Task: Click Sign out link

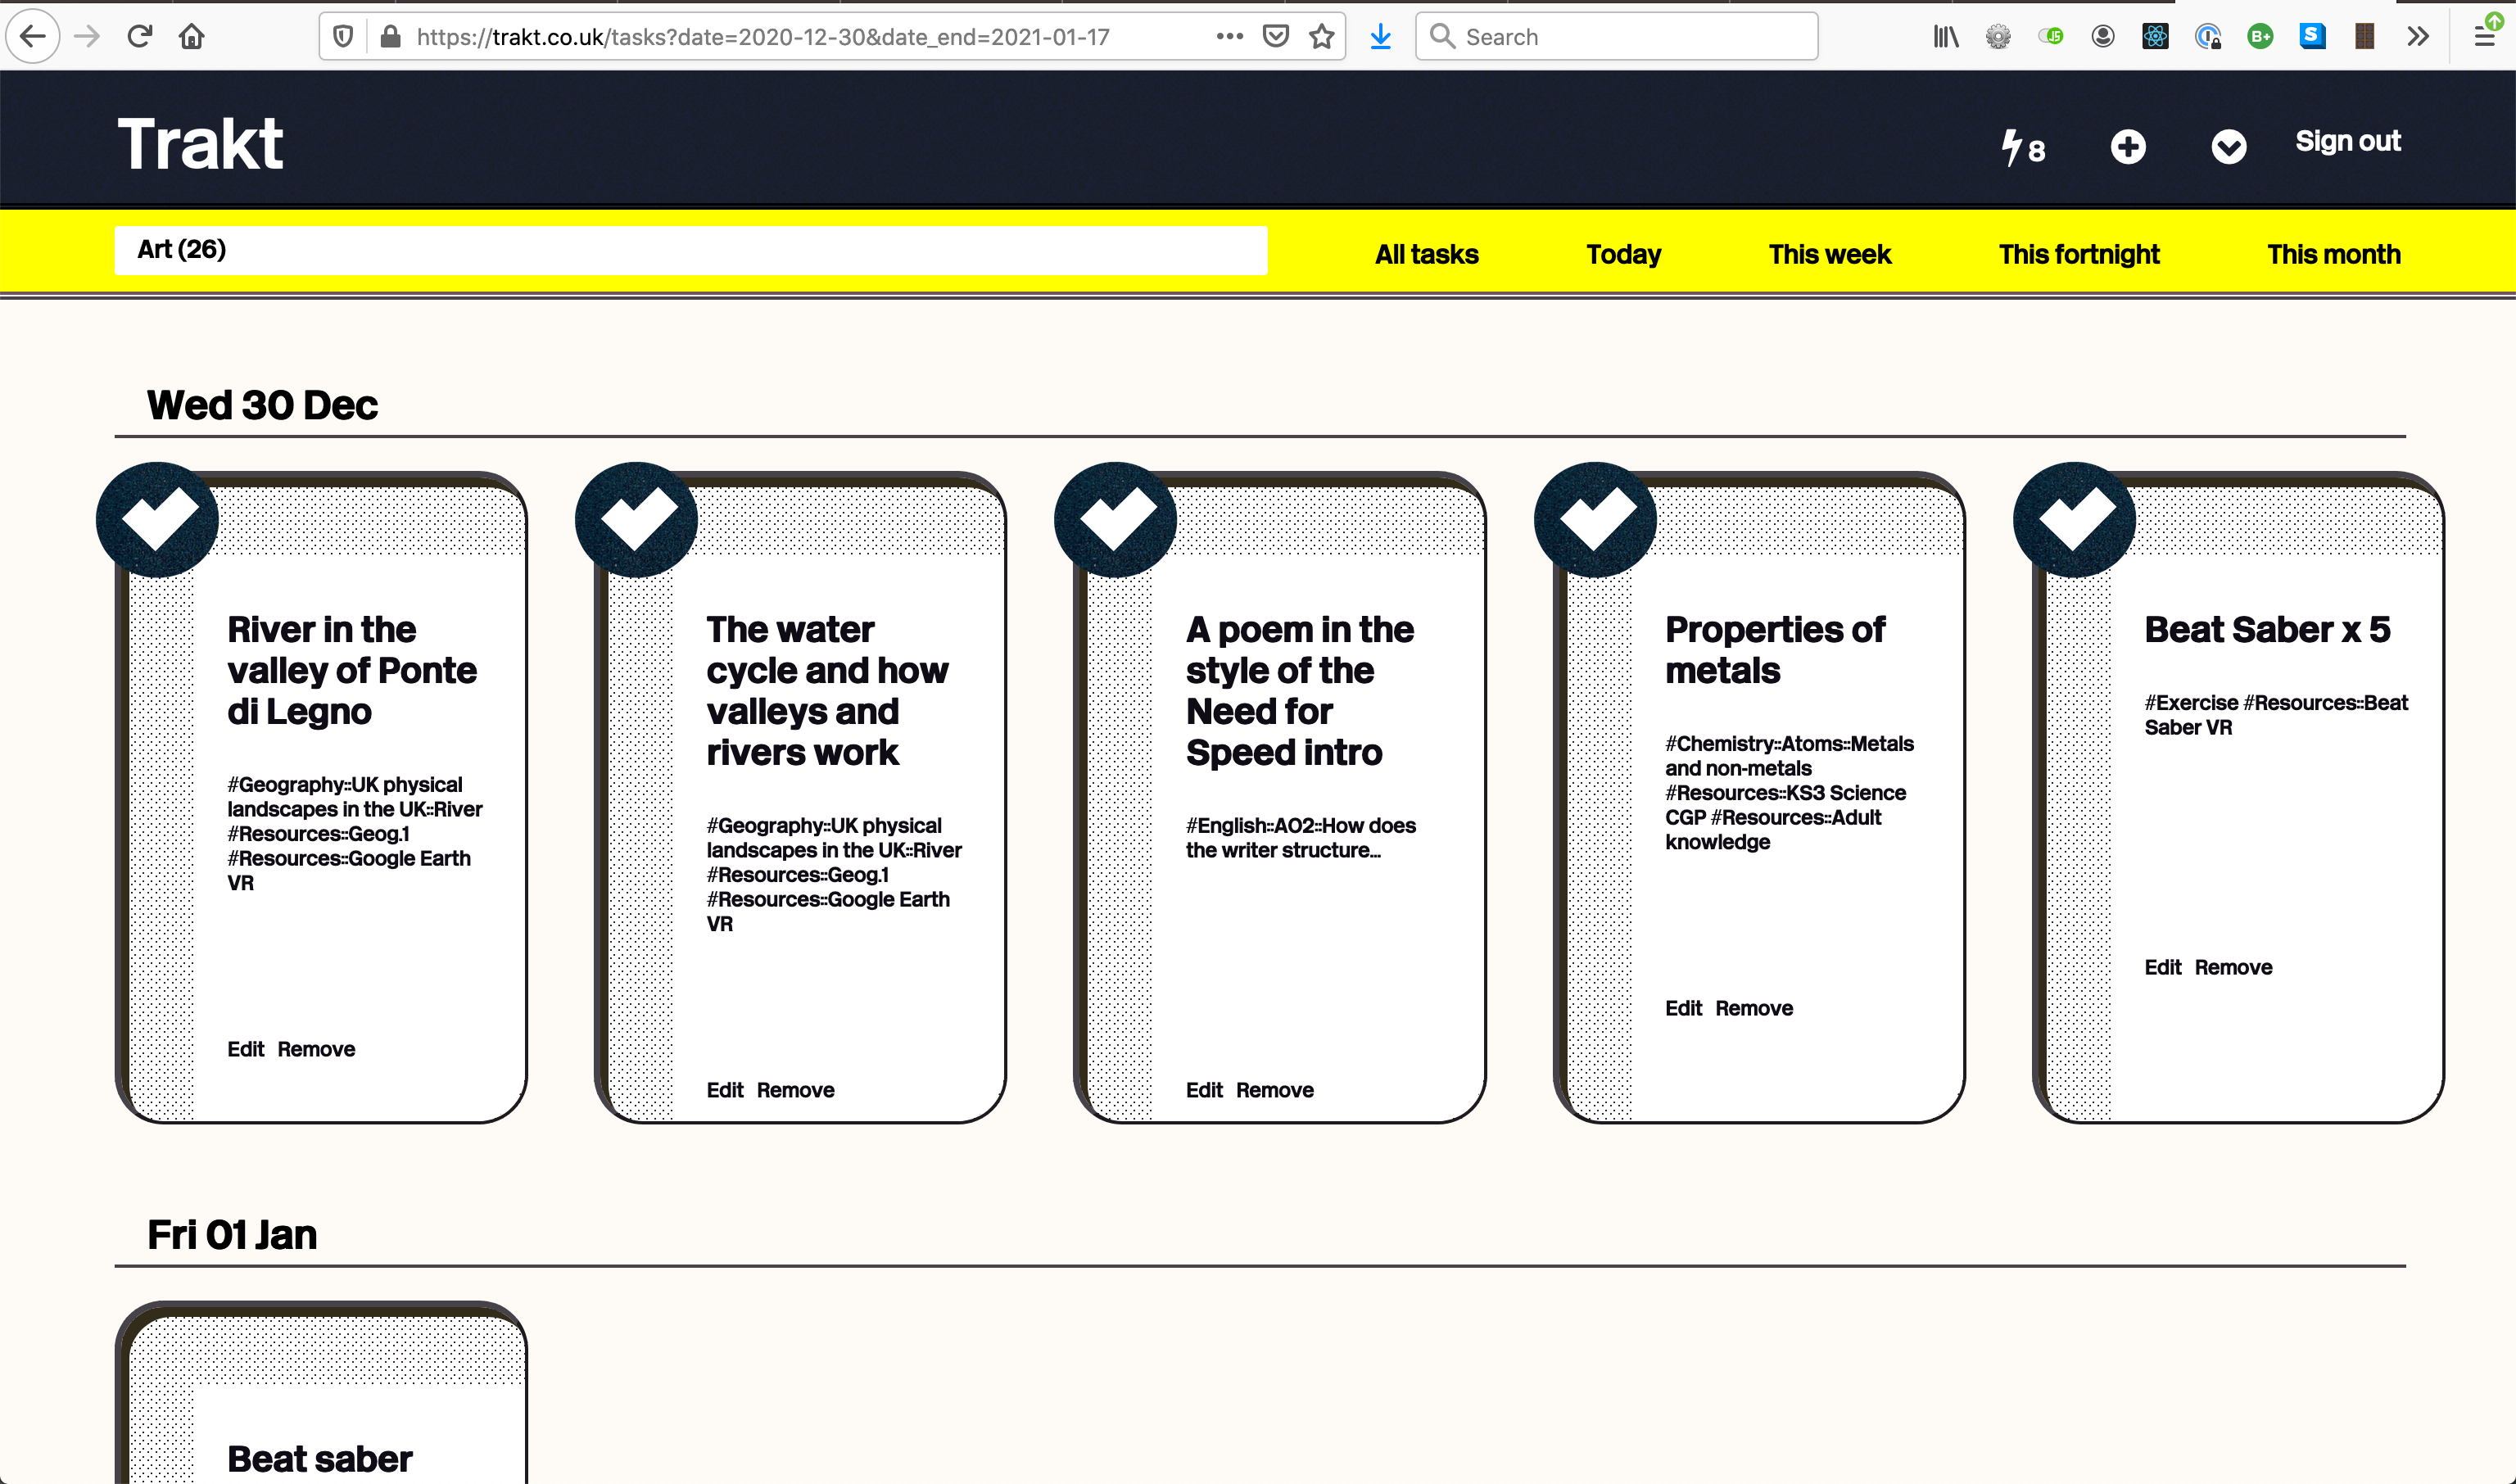Action: pyautogui.click(x=2347, y=141)
